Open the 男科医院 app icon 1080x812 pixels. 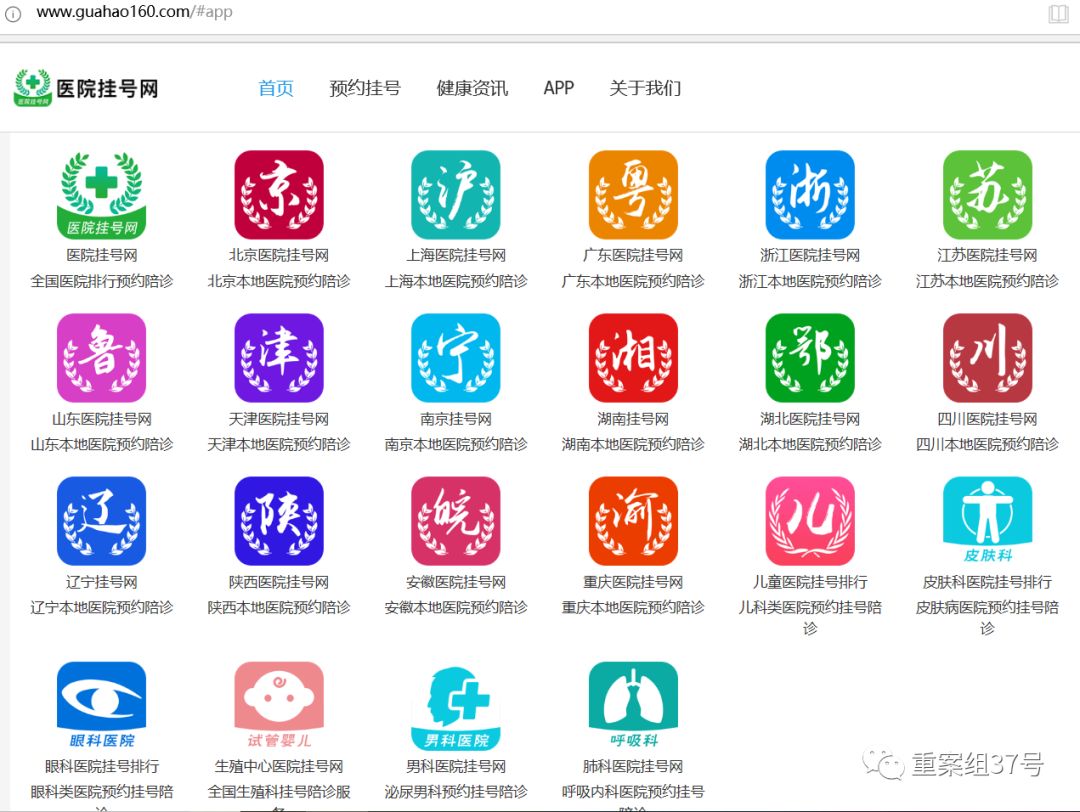pyautogui.click(x=456, y=707)
